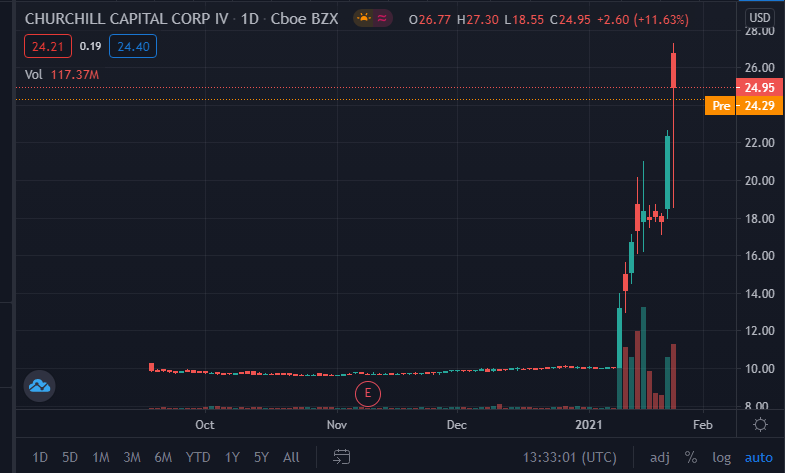
Task: Click the 12.00 price axis label
Action: [x=759, y=330]
